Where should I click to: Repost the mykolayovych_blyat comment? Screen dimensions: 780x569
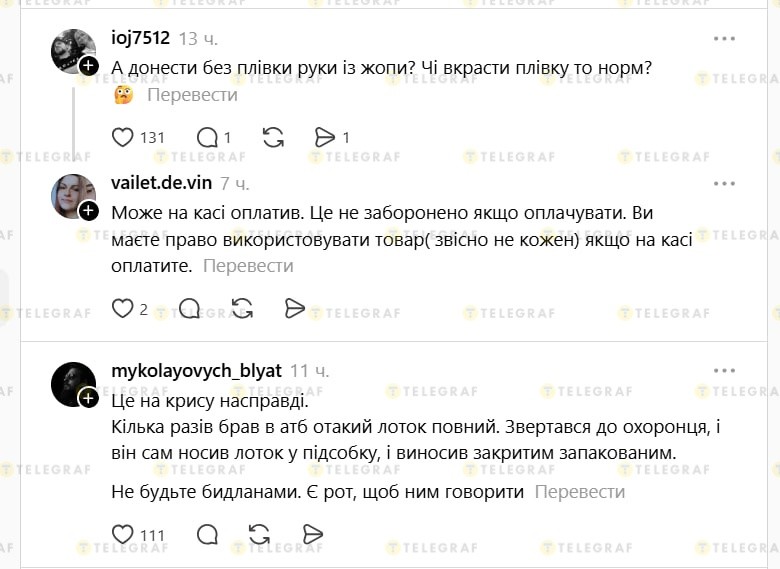pos(259,534)
